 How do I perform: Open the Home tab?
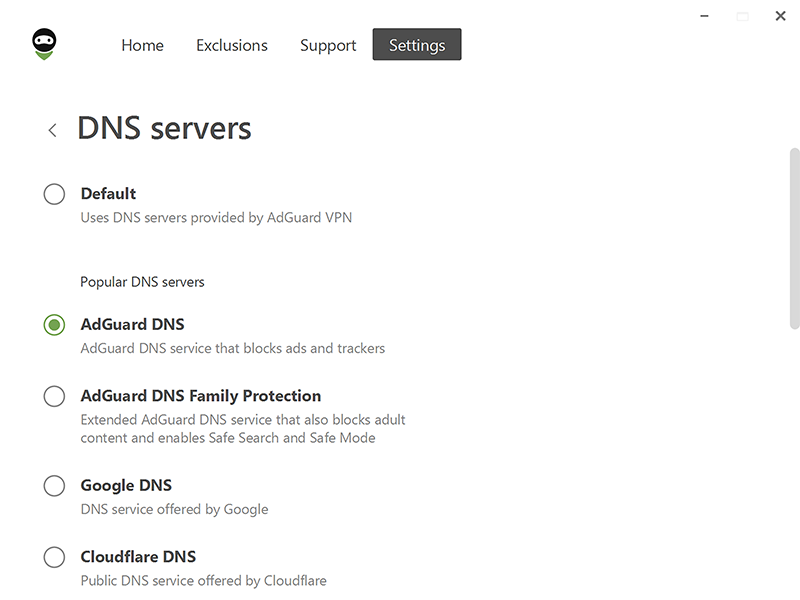142,45
